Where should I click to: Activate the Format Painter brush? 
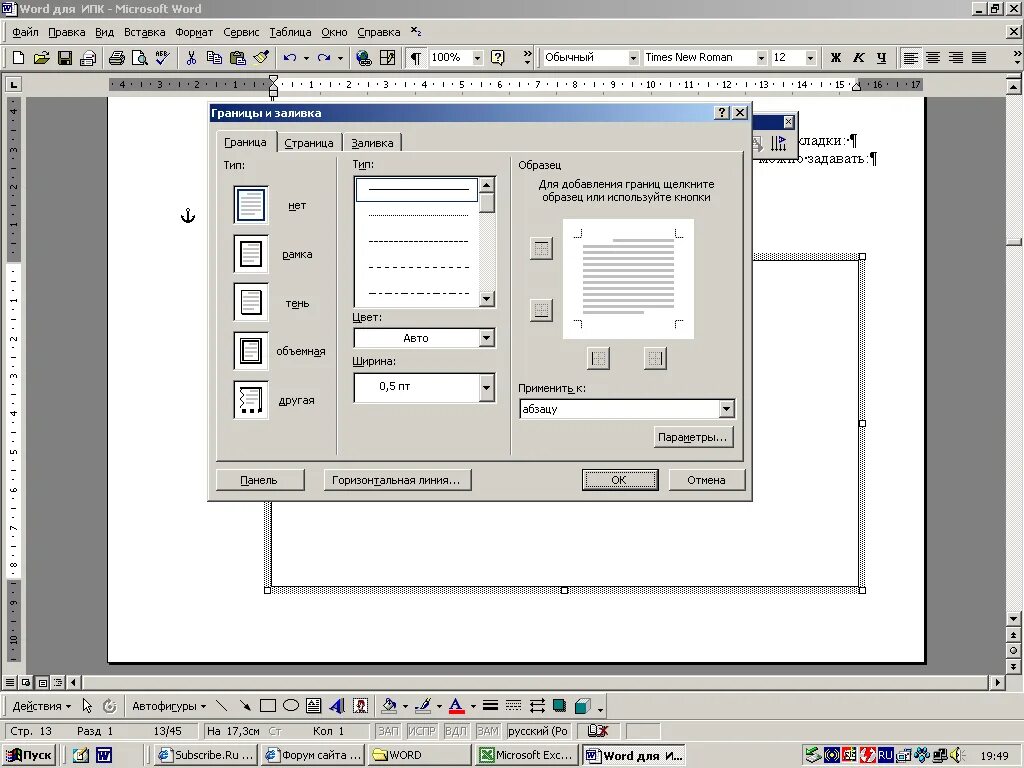click(x=261, y=57)
